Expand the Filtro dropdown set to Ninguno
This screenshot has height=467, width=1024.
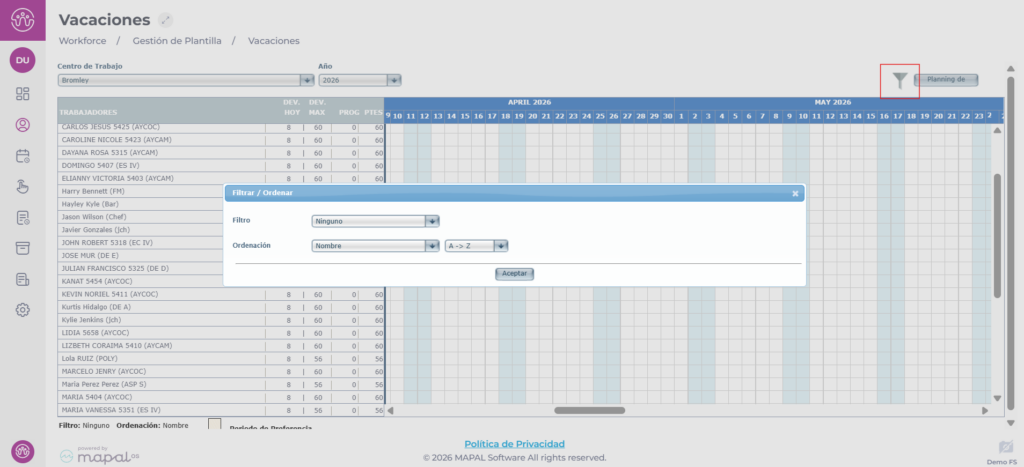pyautogui.click(x=432, y=222)
